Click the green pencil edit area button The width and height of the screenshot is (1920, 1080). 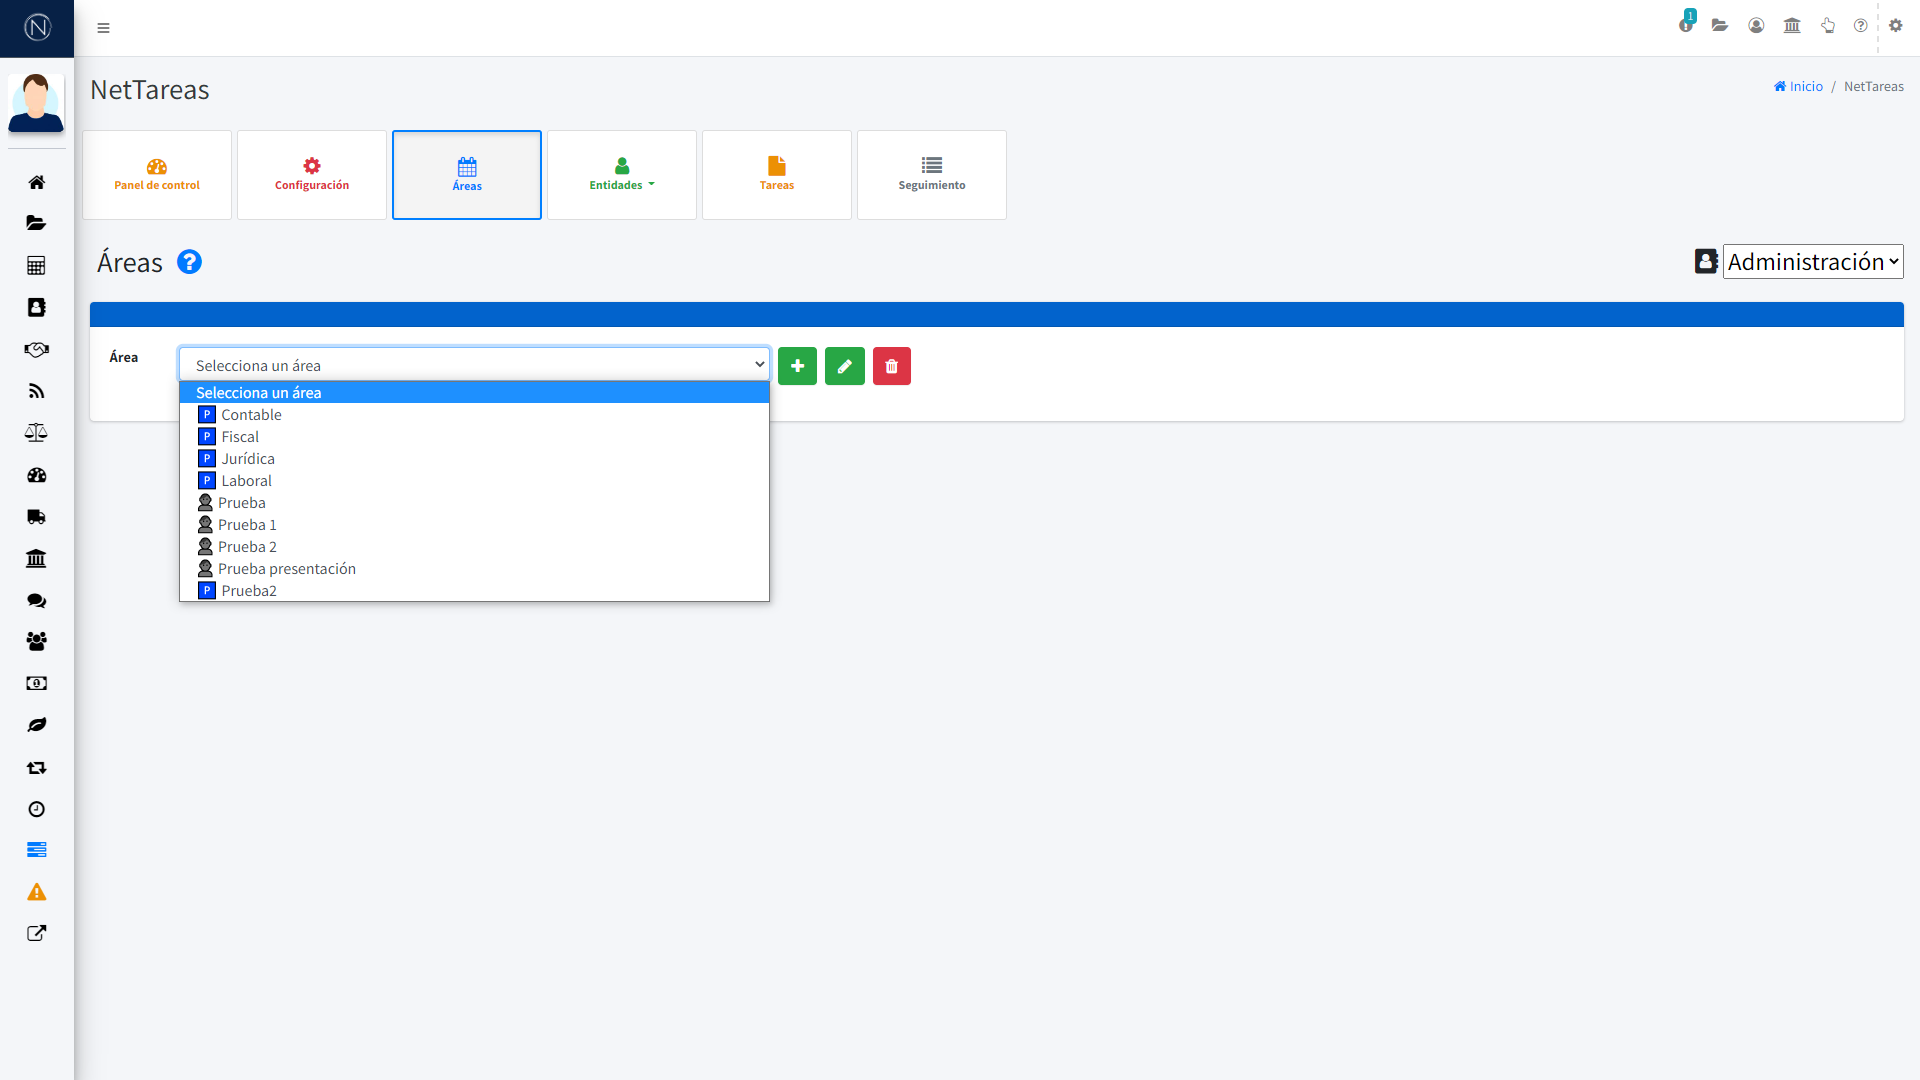(845, 366)
